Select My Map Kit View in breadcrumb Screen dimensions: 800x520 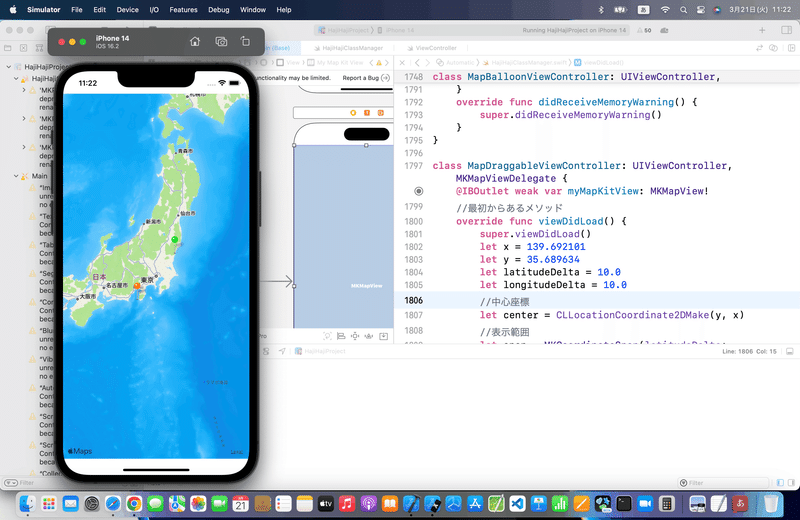pyautogui.click(x=336, y=63)
